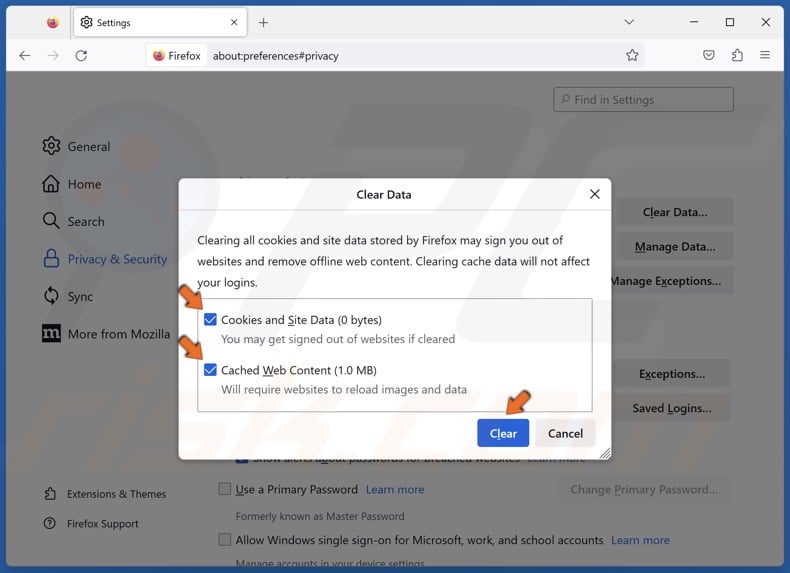Click the Sync arrows icon in sidebar
790x573 pixels.
coord(51,296)
